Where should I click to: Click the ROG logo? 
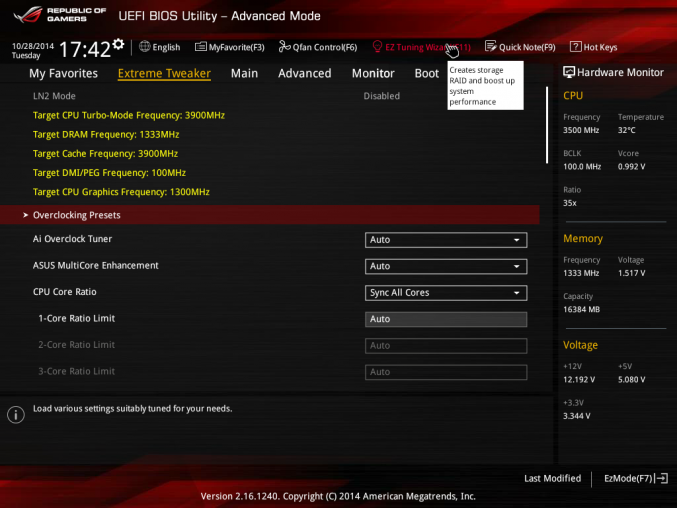pyautogui.click(x=28, y=15)
